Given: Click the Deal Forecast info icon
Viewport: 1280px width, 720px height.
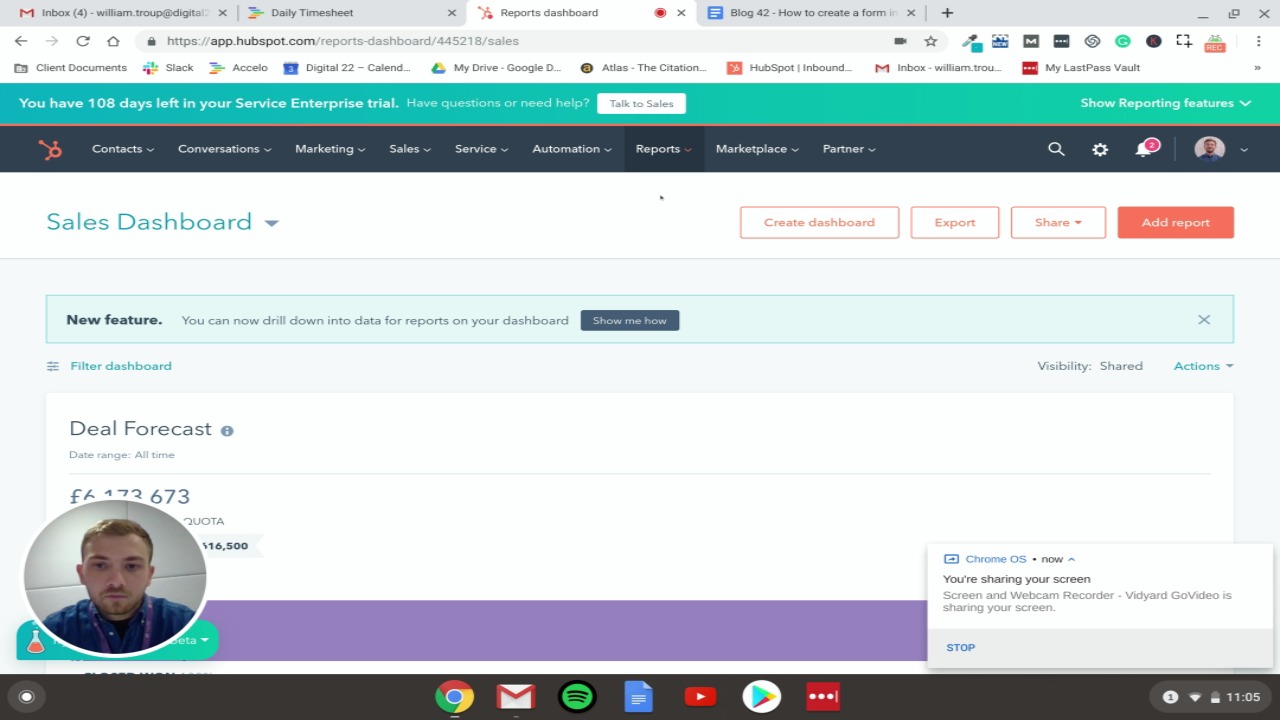Looking at the screenshot, I should click(x=226, y=429).
